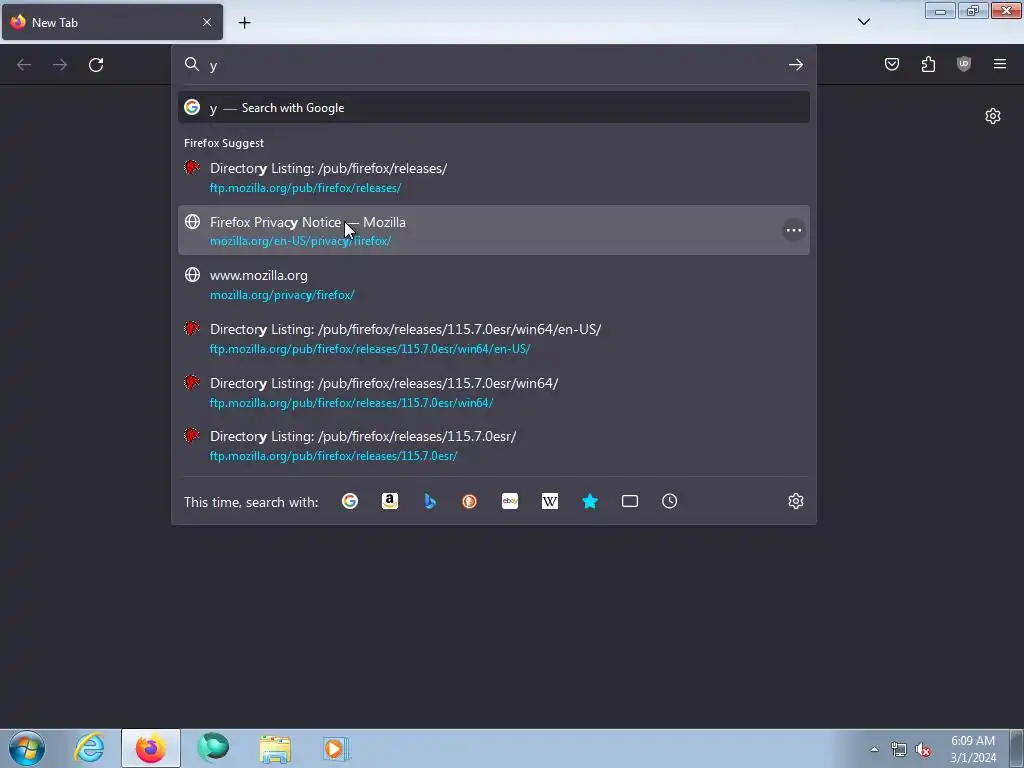Open the green globe app in taskbar

click(x=213, y=748)
